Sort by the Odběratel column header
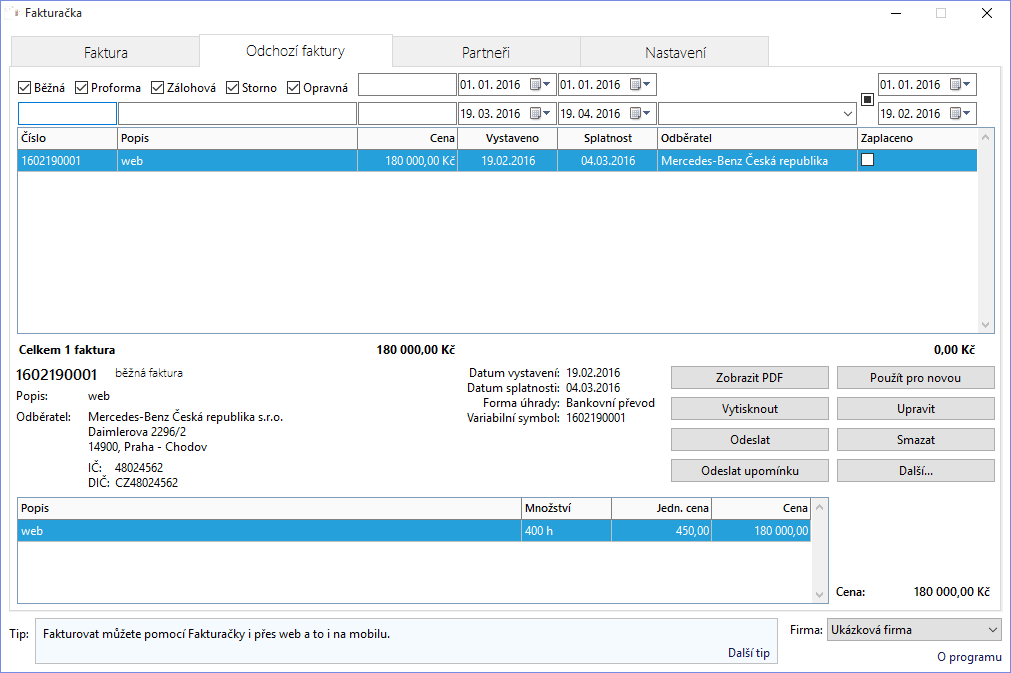The height and width of the screenshot is (673, 1011). [757, 138]
